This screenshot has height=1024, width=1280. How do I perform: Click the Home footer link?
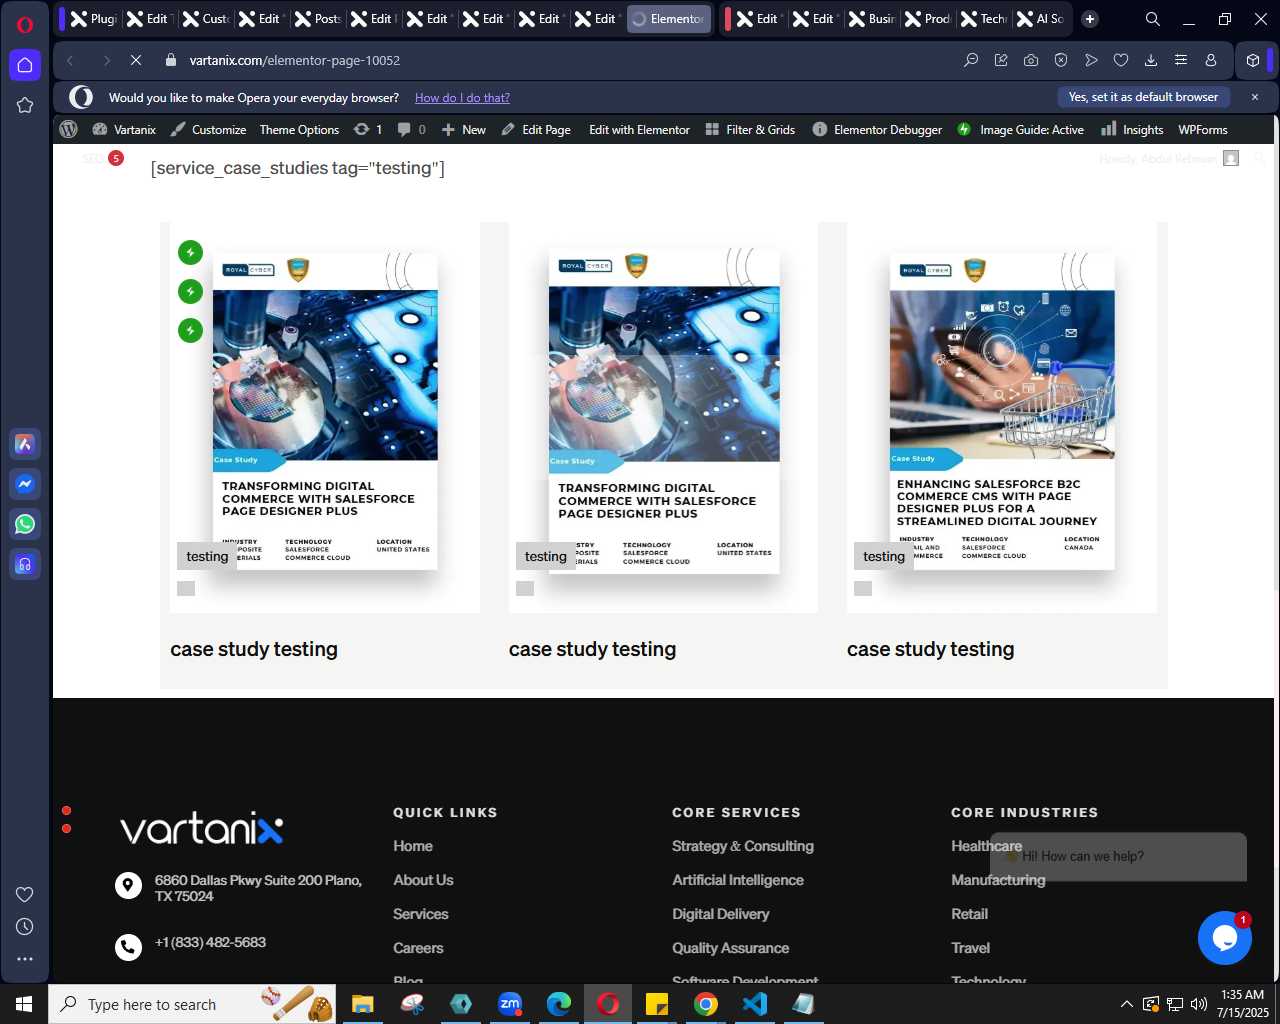(413, 846)
